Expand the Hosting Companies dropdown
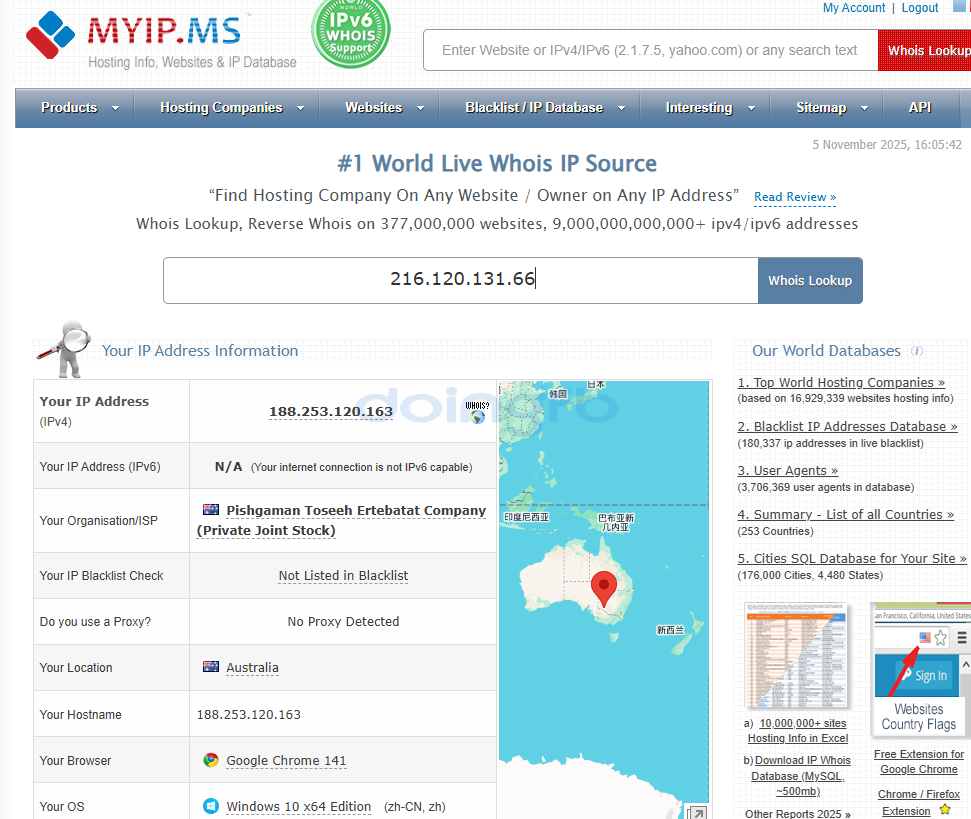 [232, 108]
